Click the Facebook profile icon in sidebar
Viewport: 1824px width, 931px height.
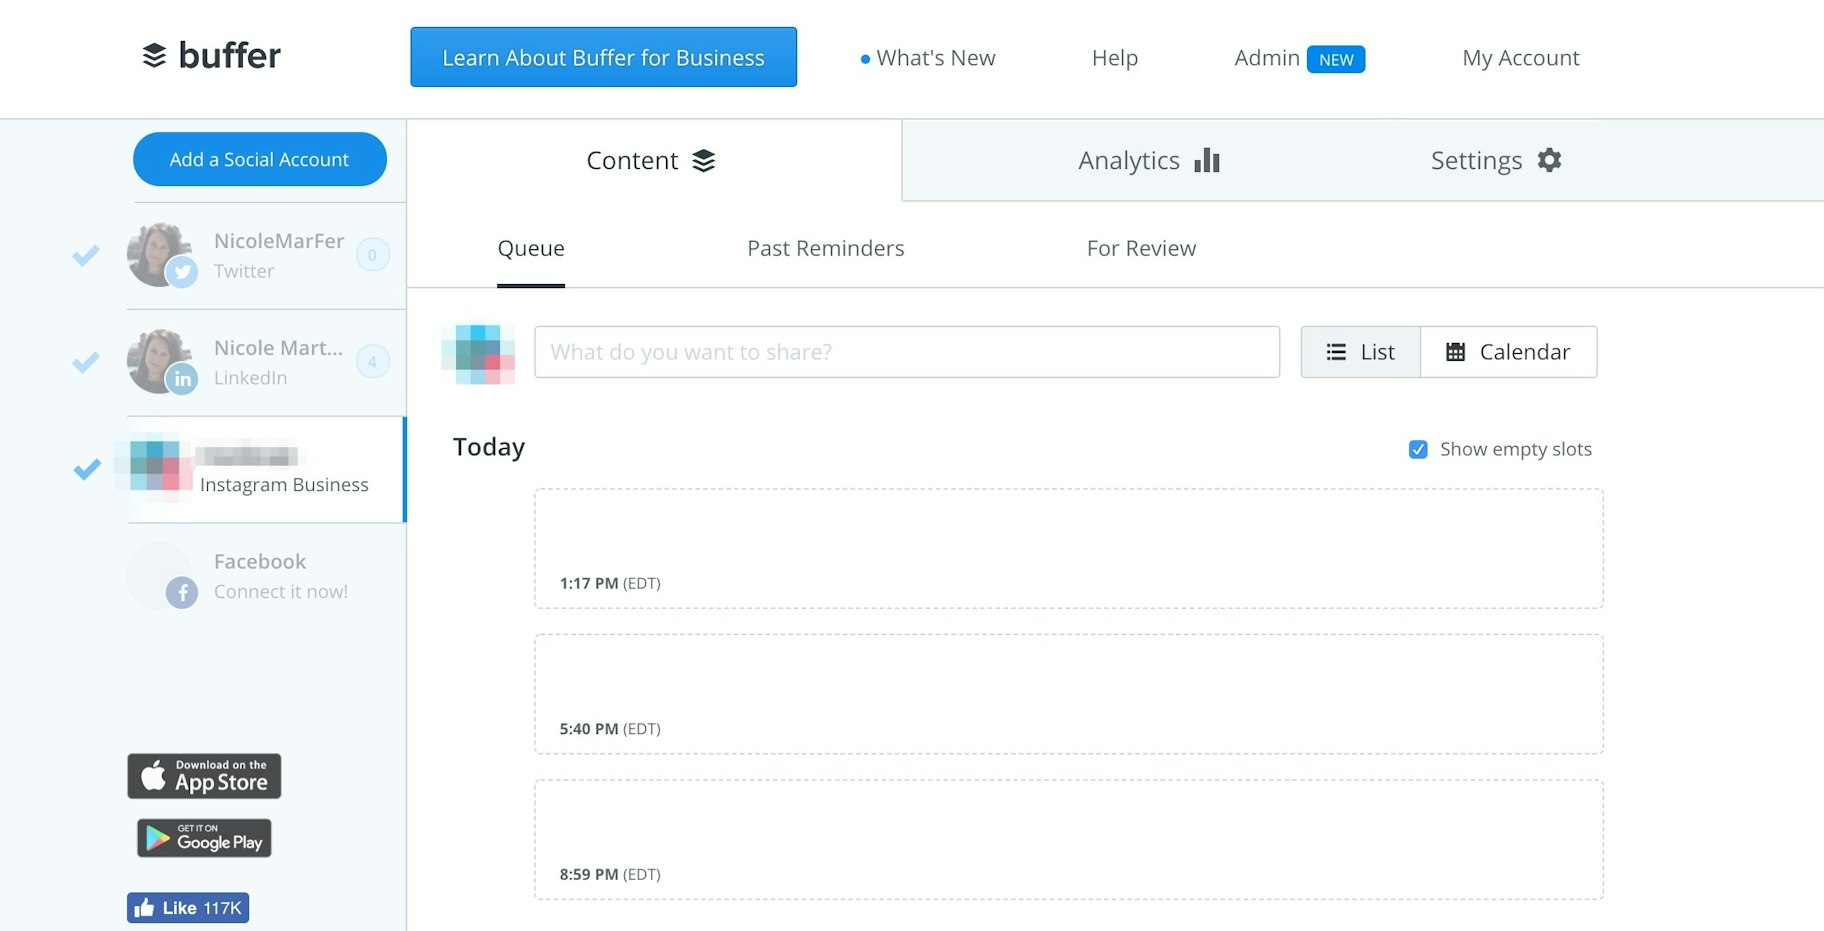160,576
